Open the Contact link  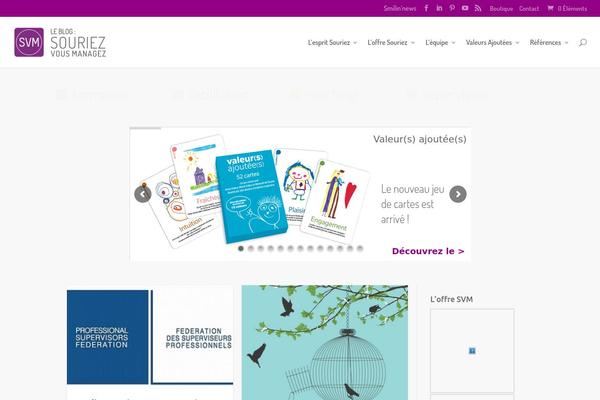pyautogui.click(x=529, y=8)
